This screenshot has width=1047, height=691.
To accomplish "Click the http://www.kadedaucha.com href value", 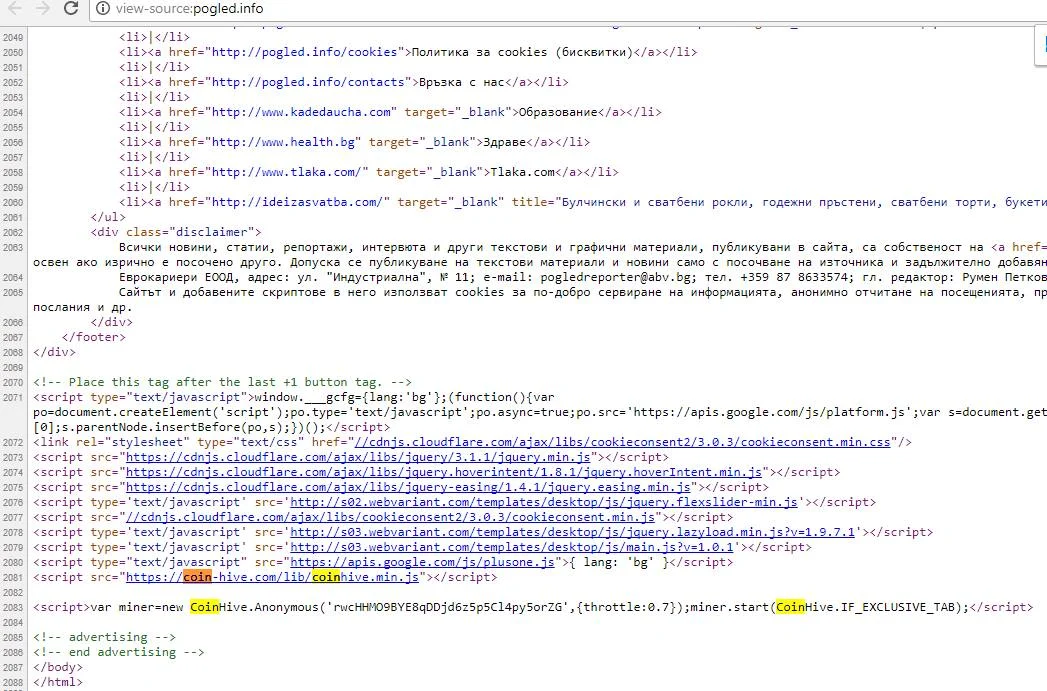I will tap(301, 112).
